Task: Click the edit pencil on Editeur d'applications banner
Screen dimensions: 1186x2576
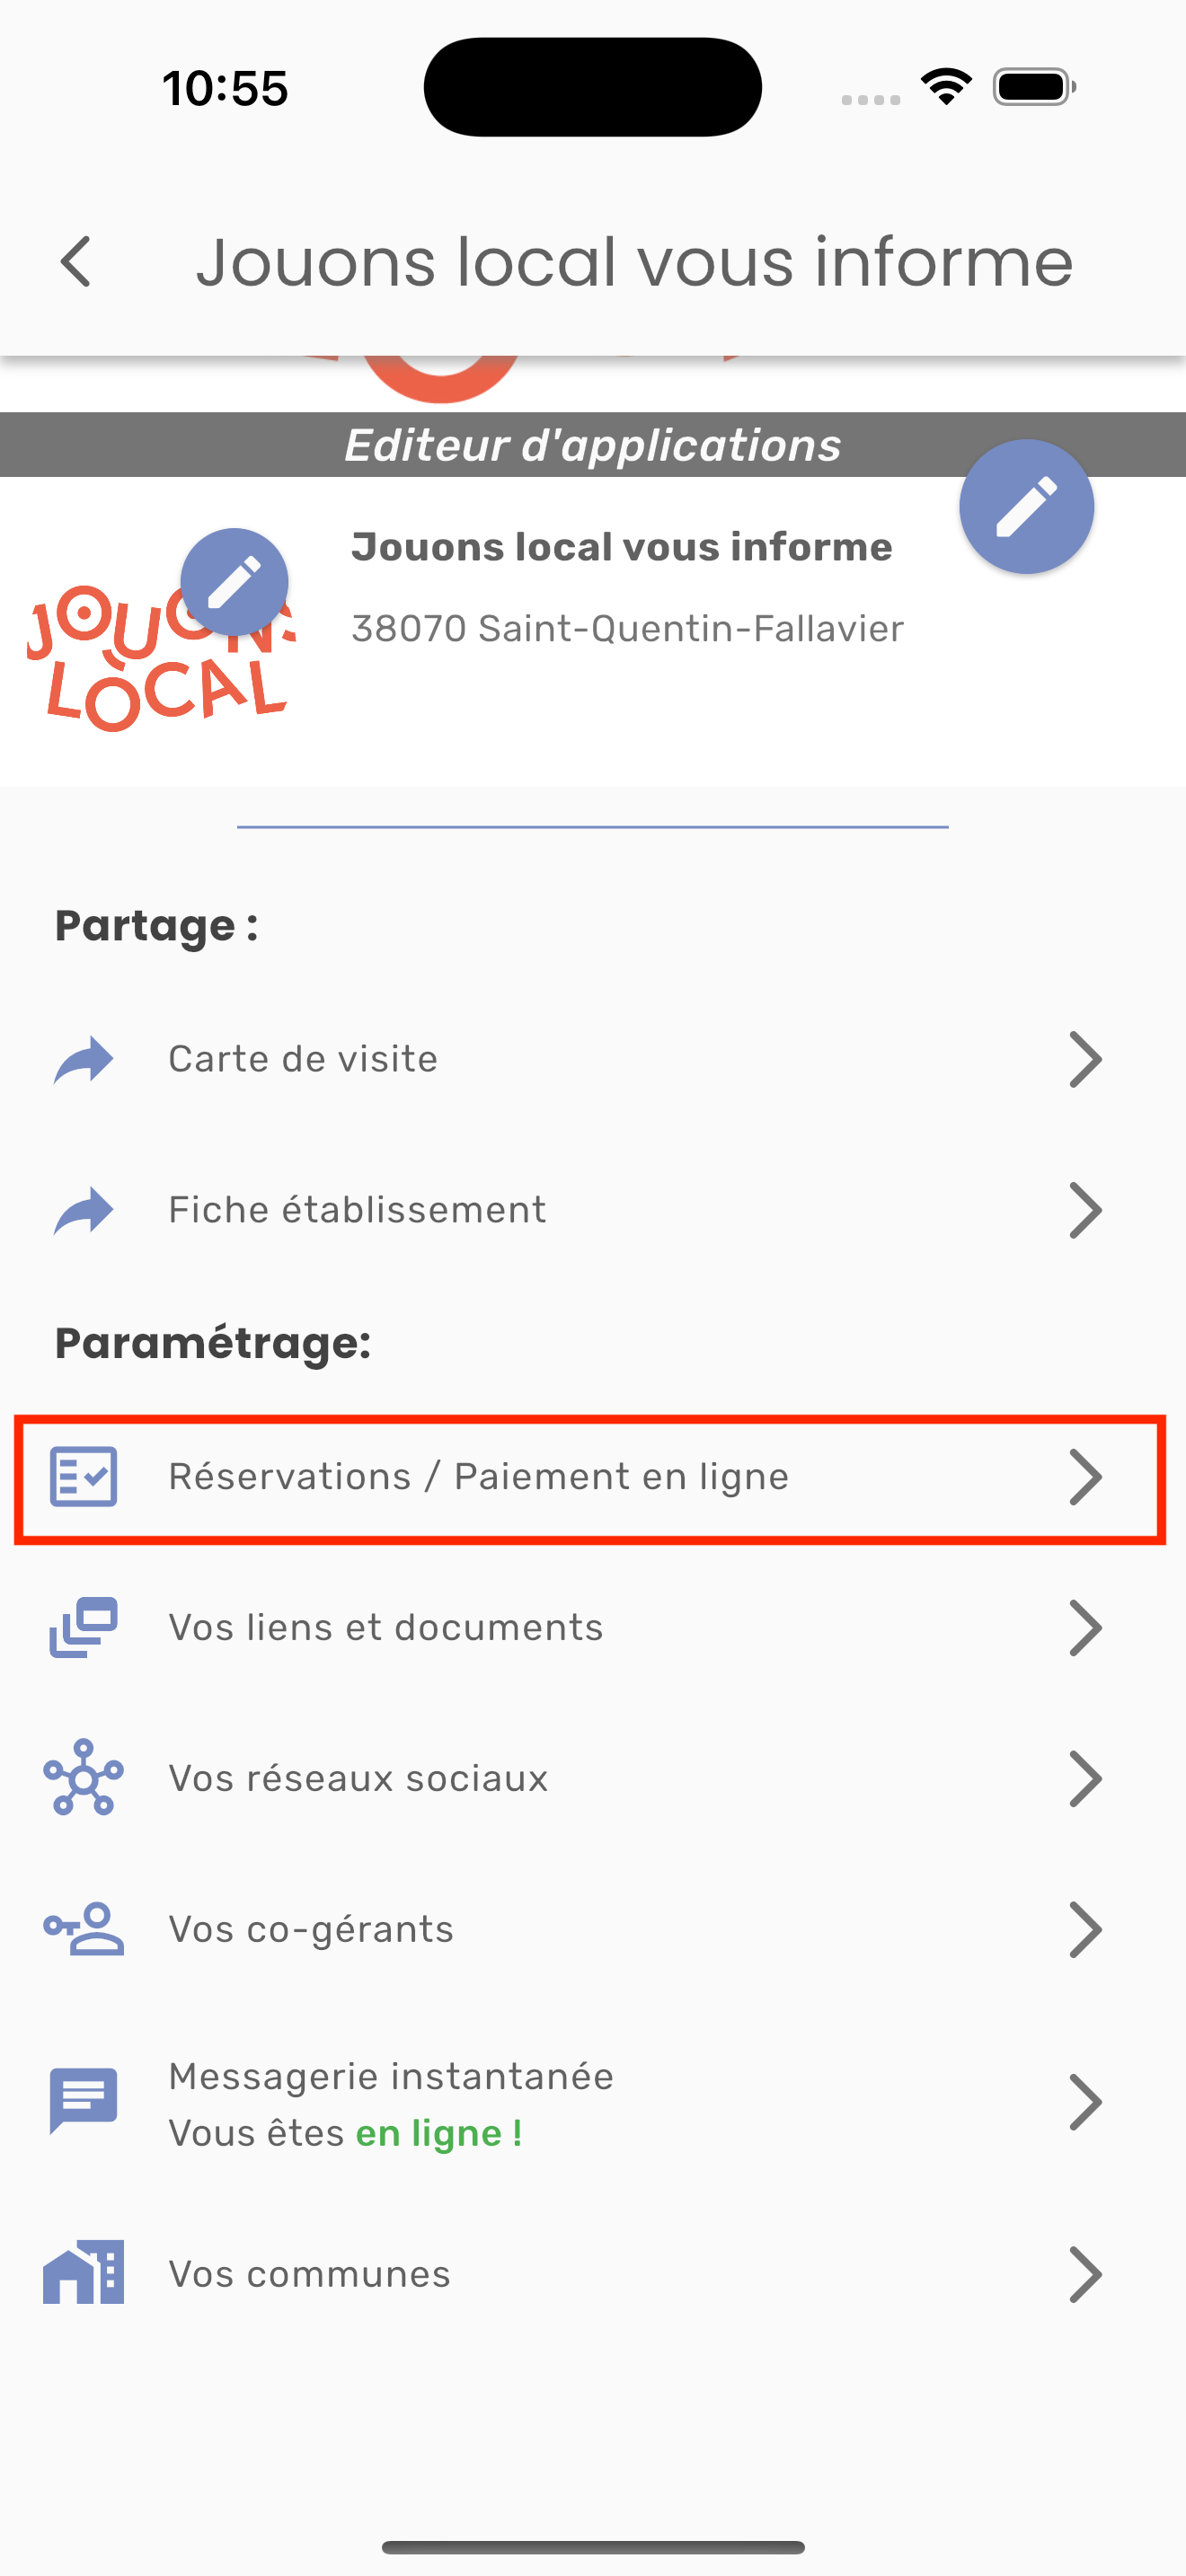Action: pyautogui.click(x=1026, y=506)
